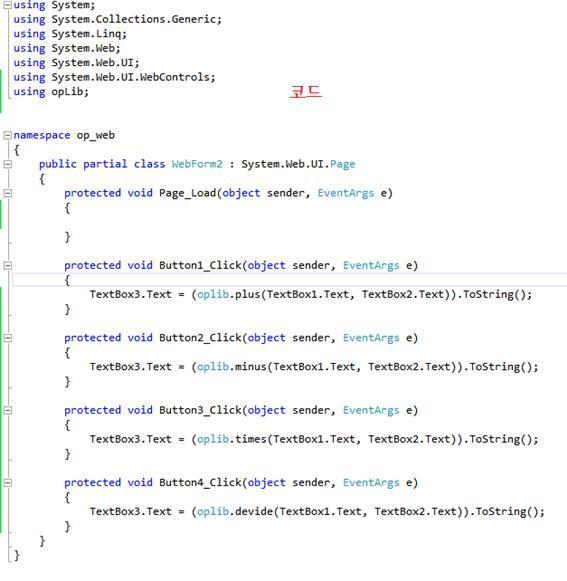Click the 'public partial class' keywords
This screenshot has width=567, height=581.
pos(102,164)
